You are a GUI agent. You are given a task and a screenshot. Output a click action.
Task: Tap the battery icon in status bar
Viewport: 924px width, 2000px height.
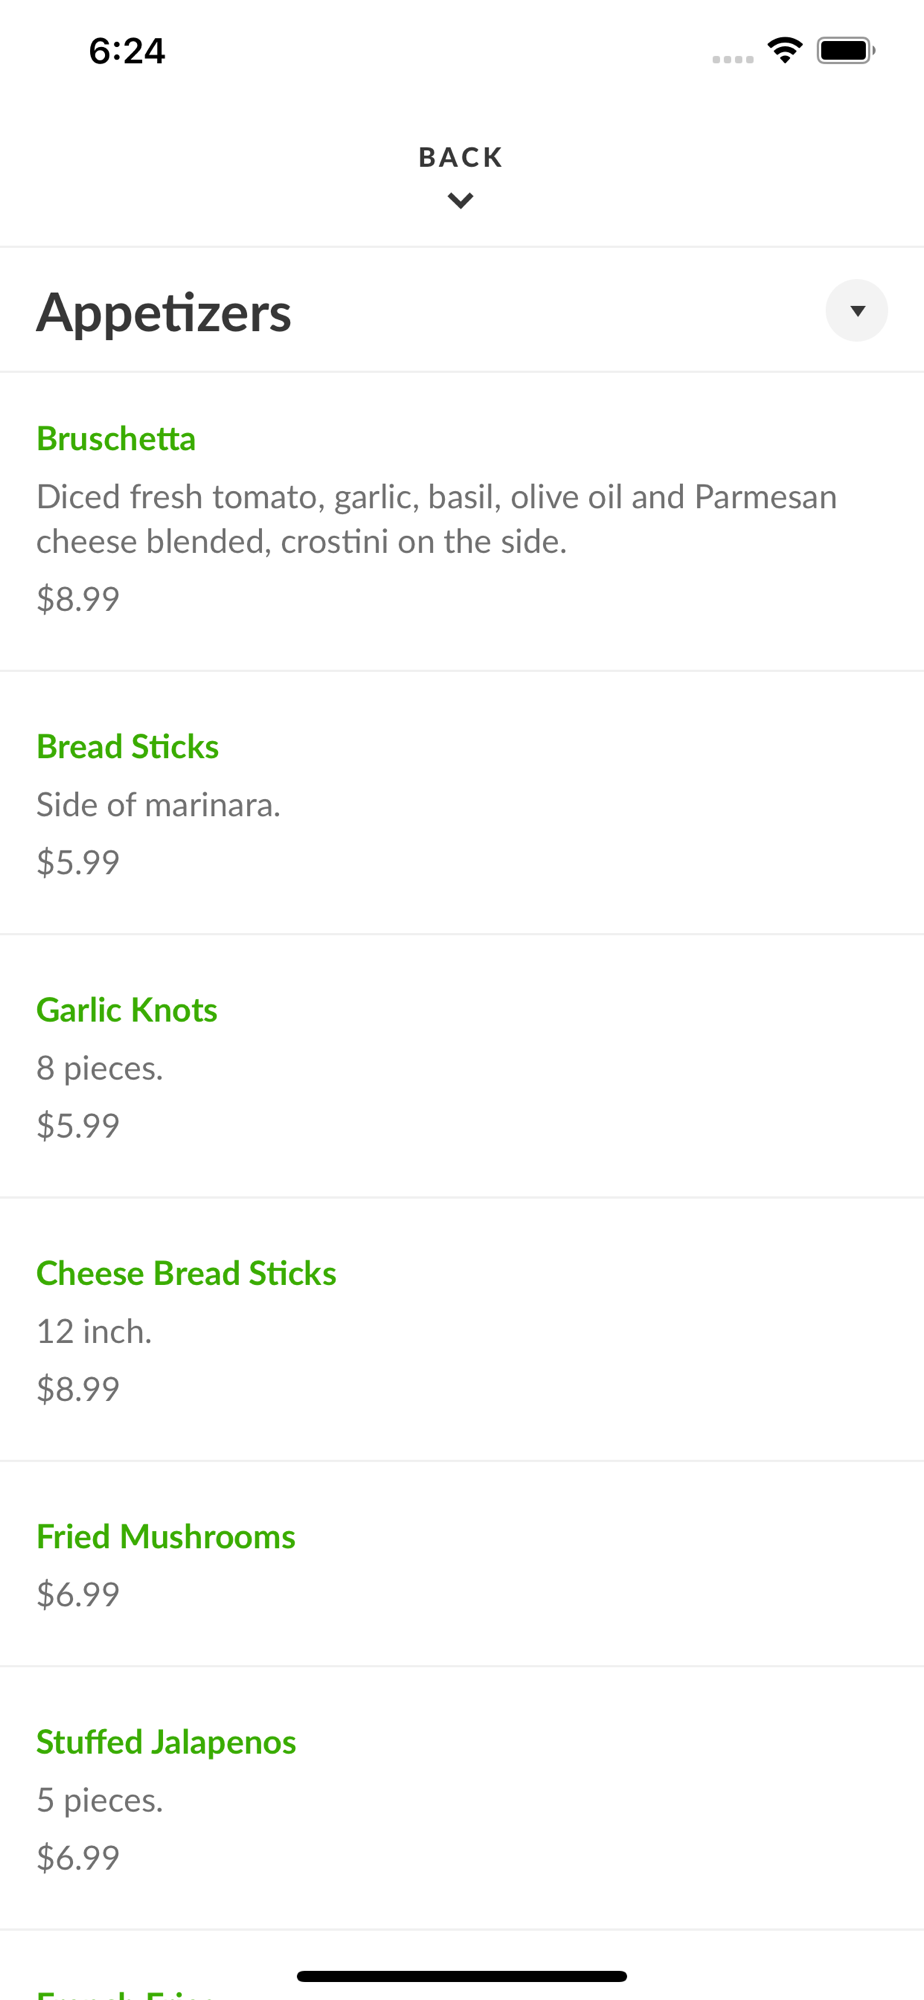[x=845, y=50]
